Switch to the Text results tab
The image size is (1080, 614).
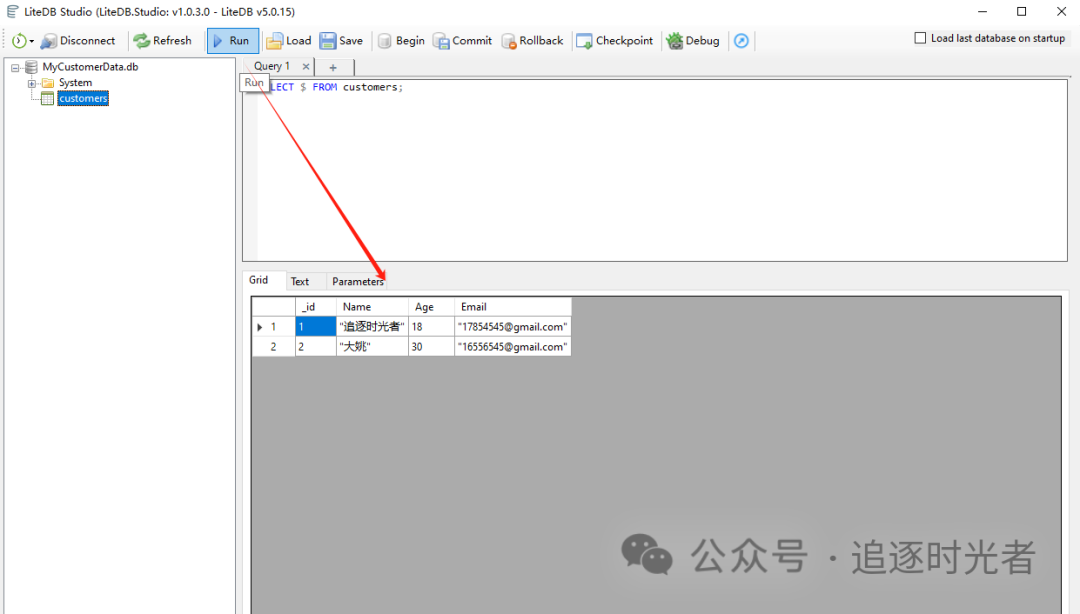click(300, 281)
